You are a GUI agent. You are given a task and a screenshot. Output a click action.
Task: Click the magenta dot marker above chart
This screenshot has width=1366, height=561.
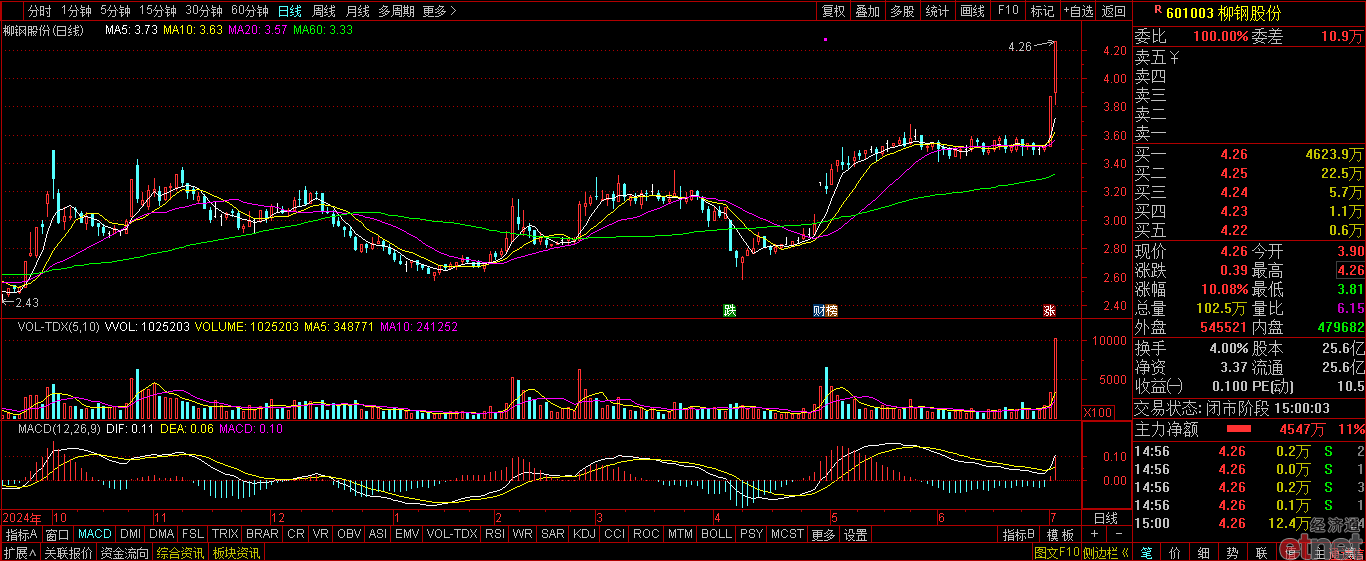point(825,39)
